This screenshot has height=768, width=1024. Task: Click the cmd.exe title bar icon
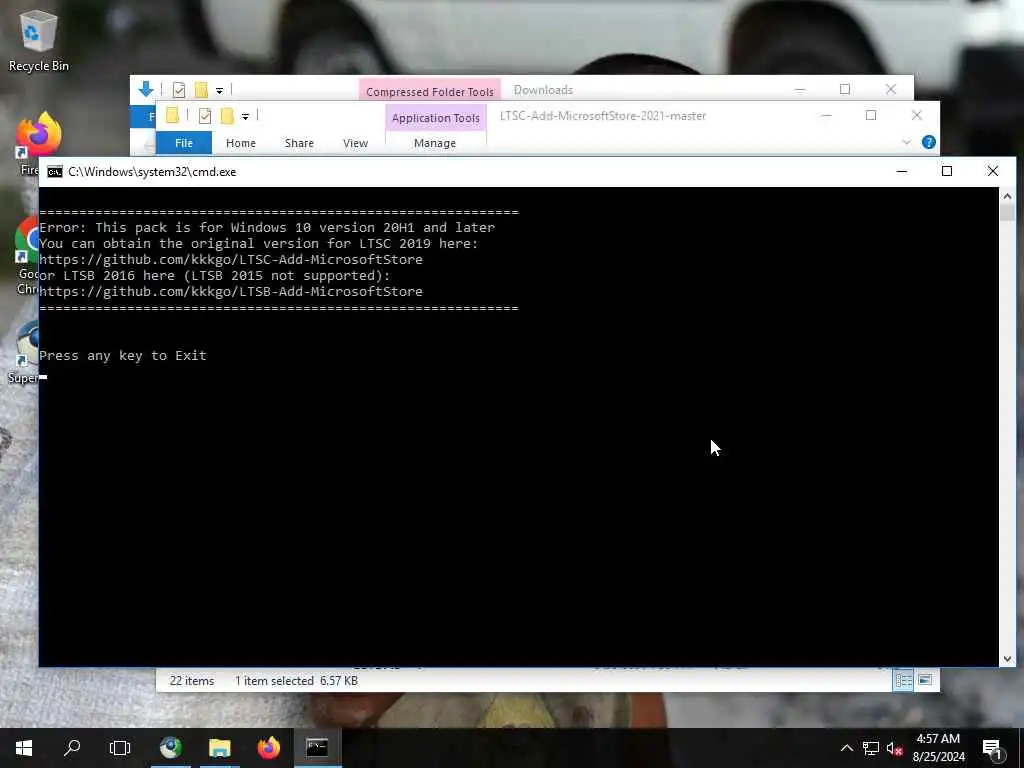[x=55, y=172]
